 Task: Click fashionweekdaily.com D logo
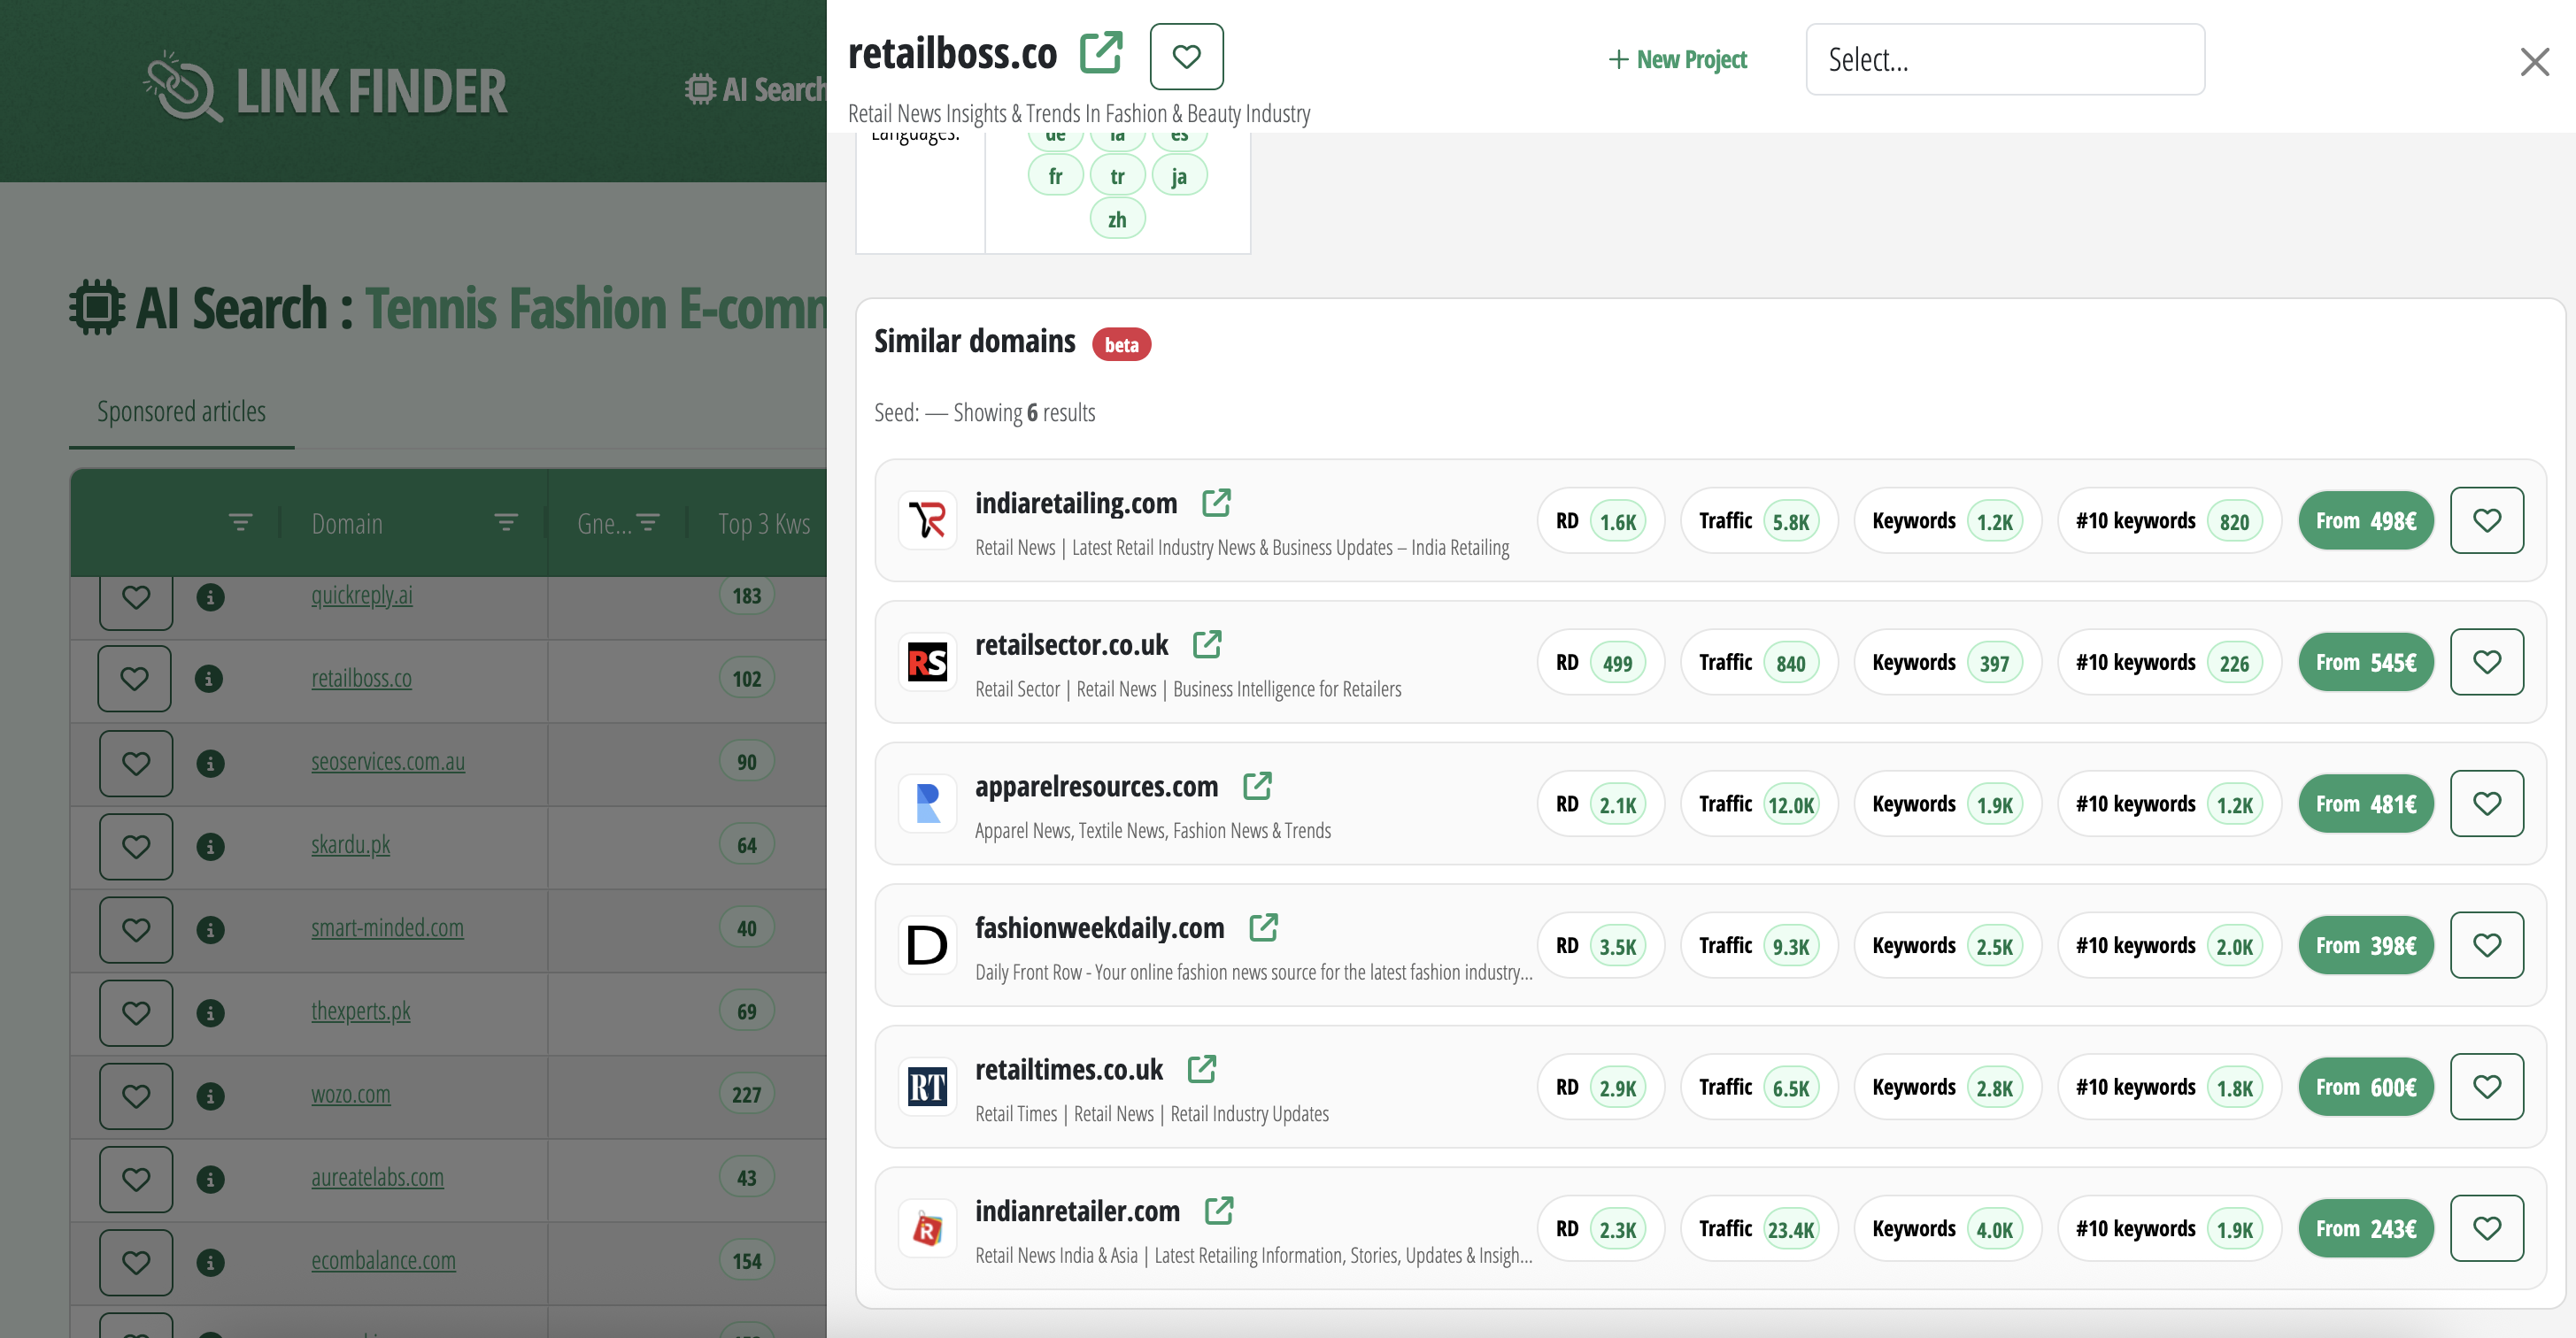(x=927, y=945)
